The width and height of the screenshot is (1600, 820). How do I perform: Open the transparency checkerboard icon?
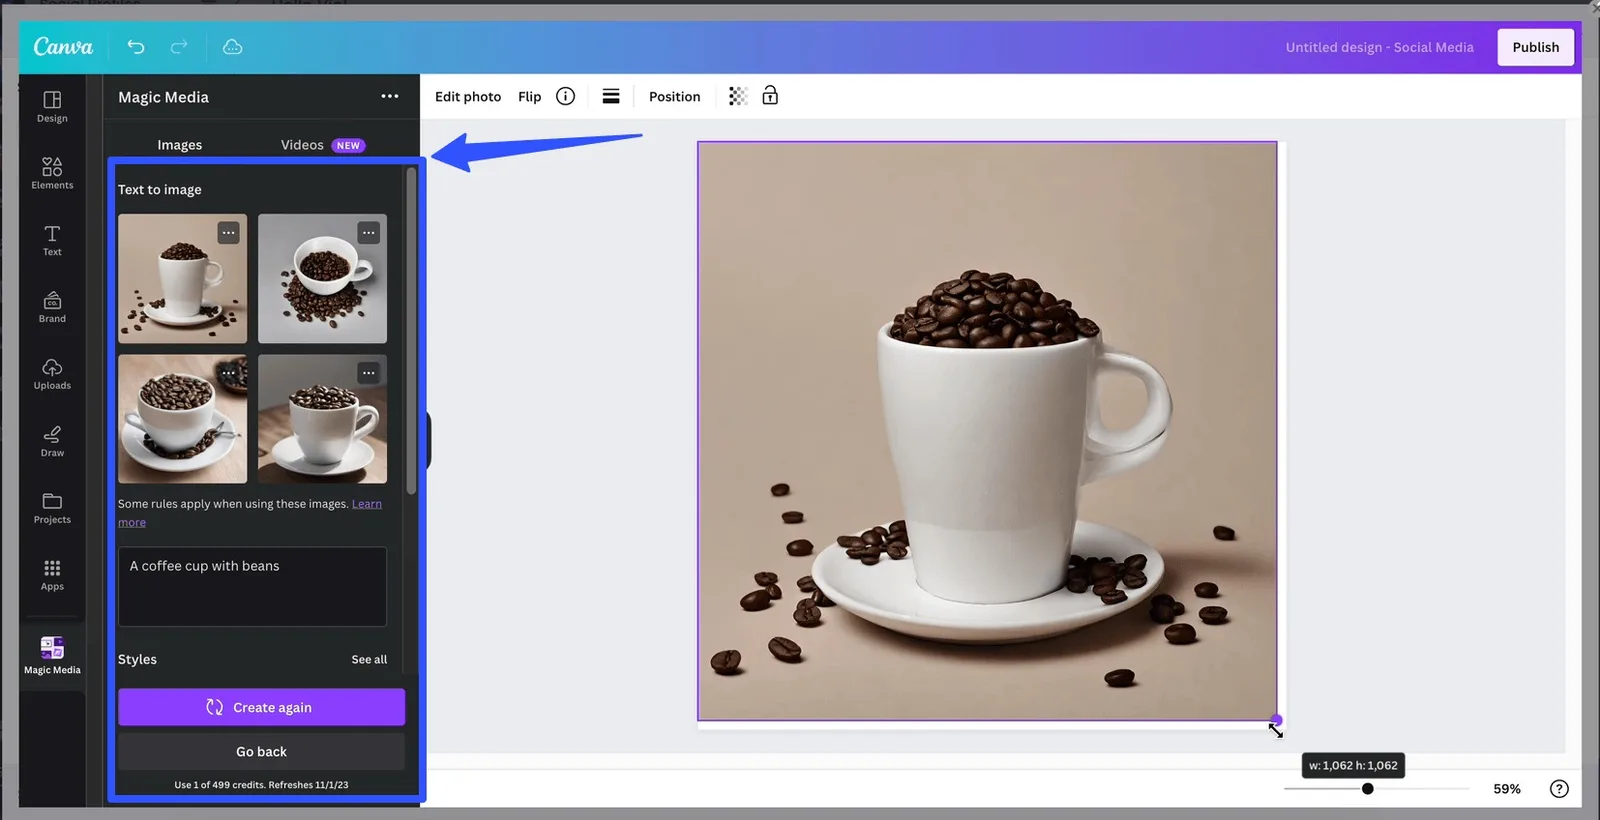pos(738,96)
